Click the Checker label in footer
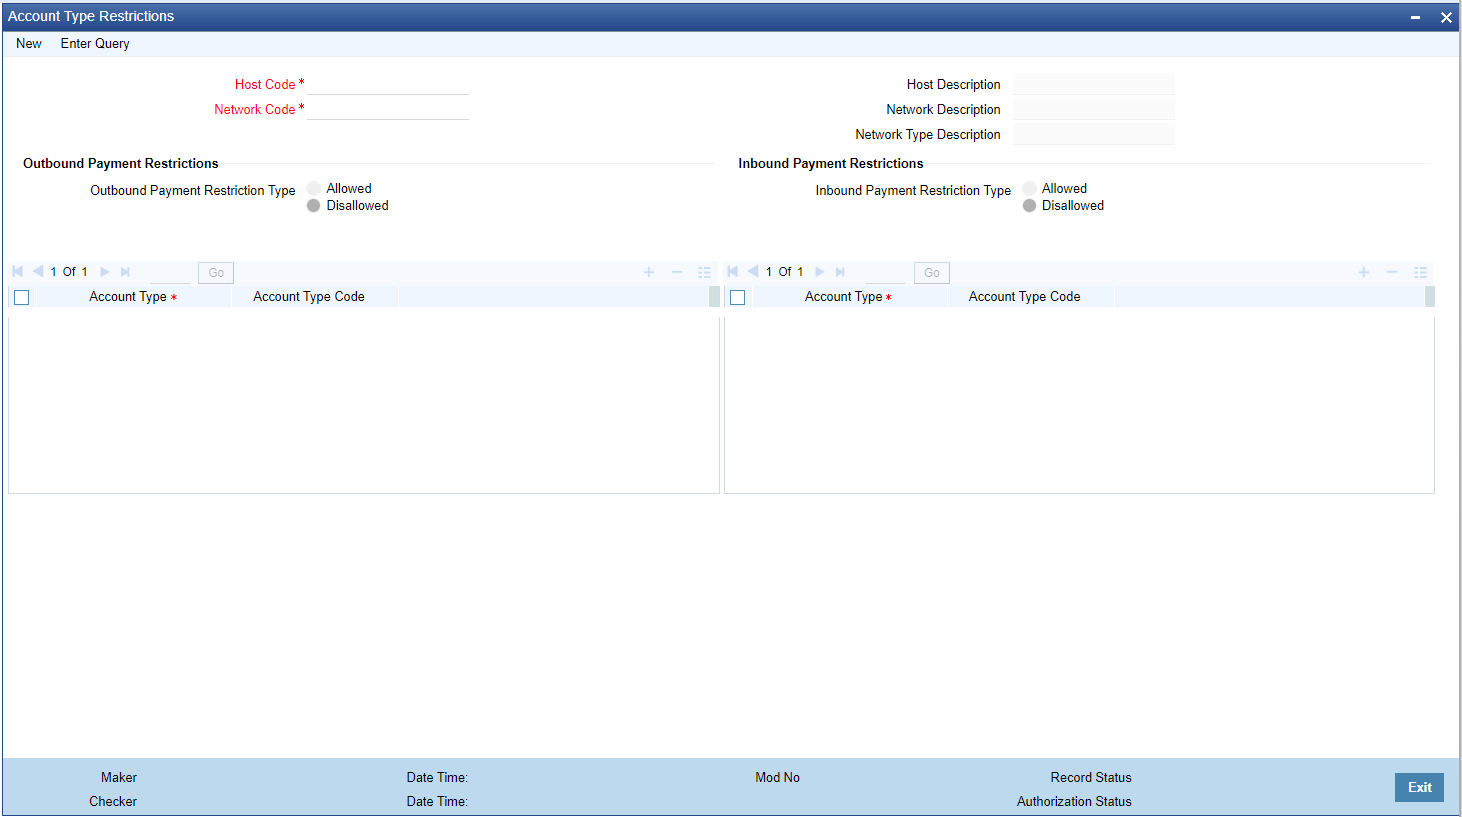 (113, 802)
